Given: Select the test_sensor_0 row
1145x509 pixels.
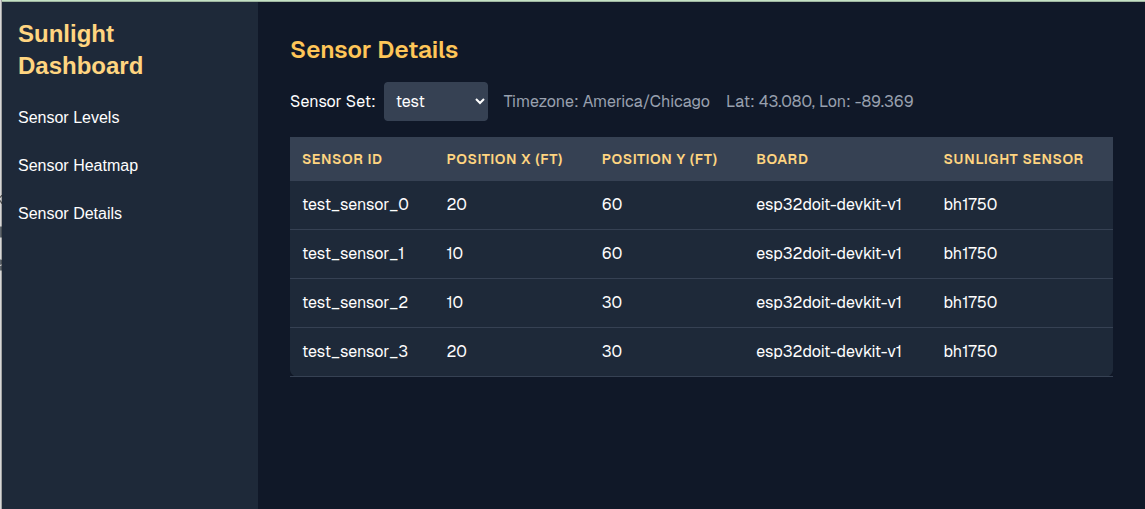Looking at the screenshot, I should 701,205.
